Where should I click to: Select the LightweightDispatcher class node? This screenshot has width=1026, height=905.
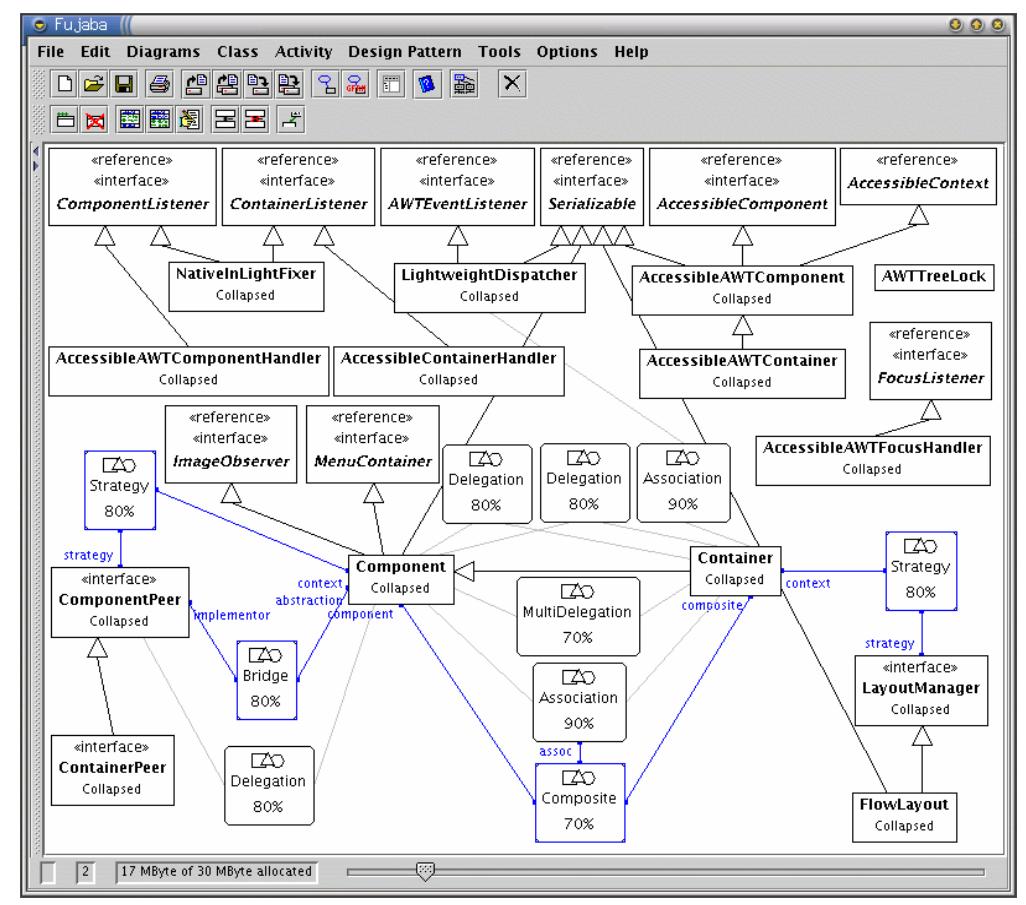point(489,288)
